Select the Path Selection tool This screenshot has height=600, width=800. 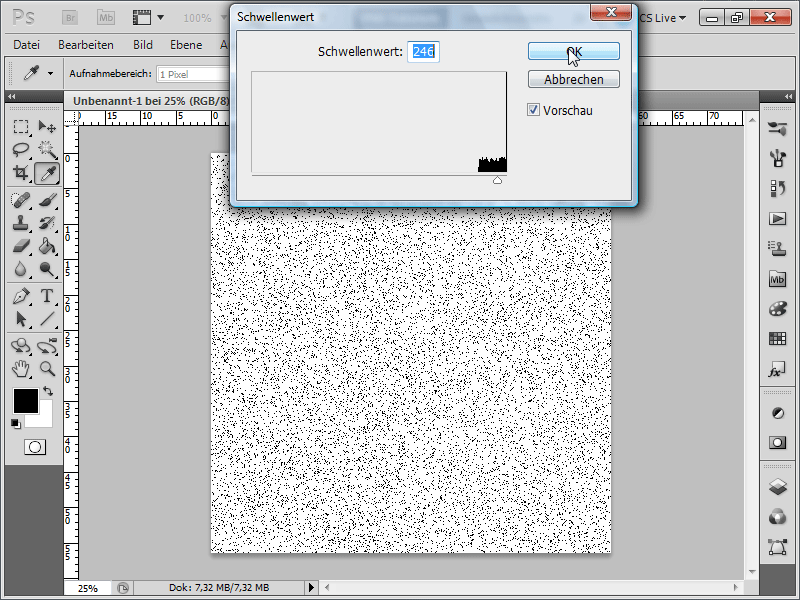20,319
